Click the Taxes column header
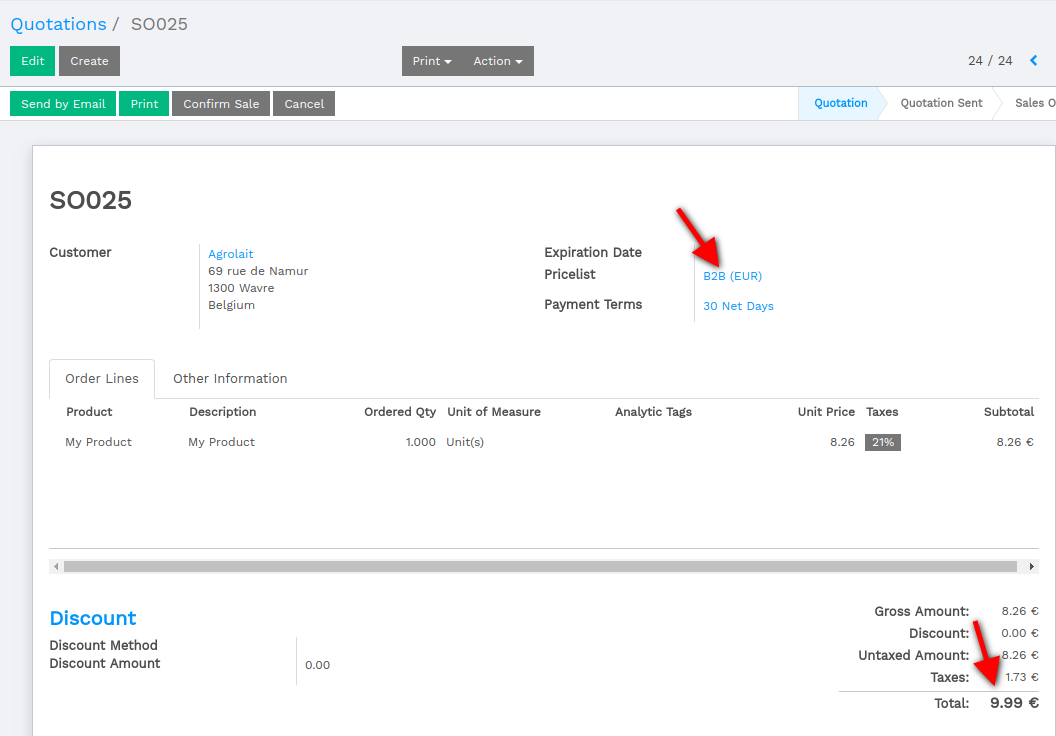The width and height of the screenshot is (1056, 736). coord(882,411)
